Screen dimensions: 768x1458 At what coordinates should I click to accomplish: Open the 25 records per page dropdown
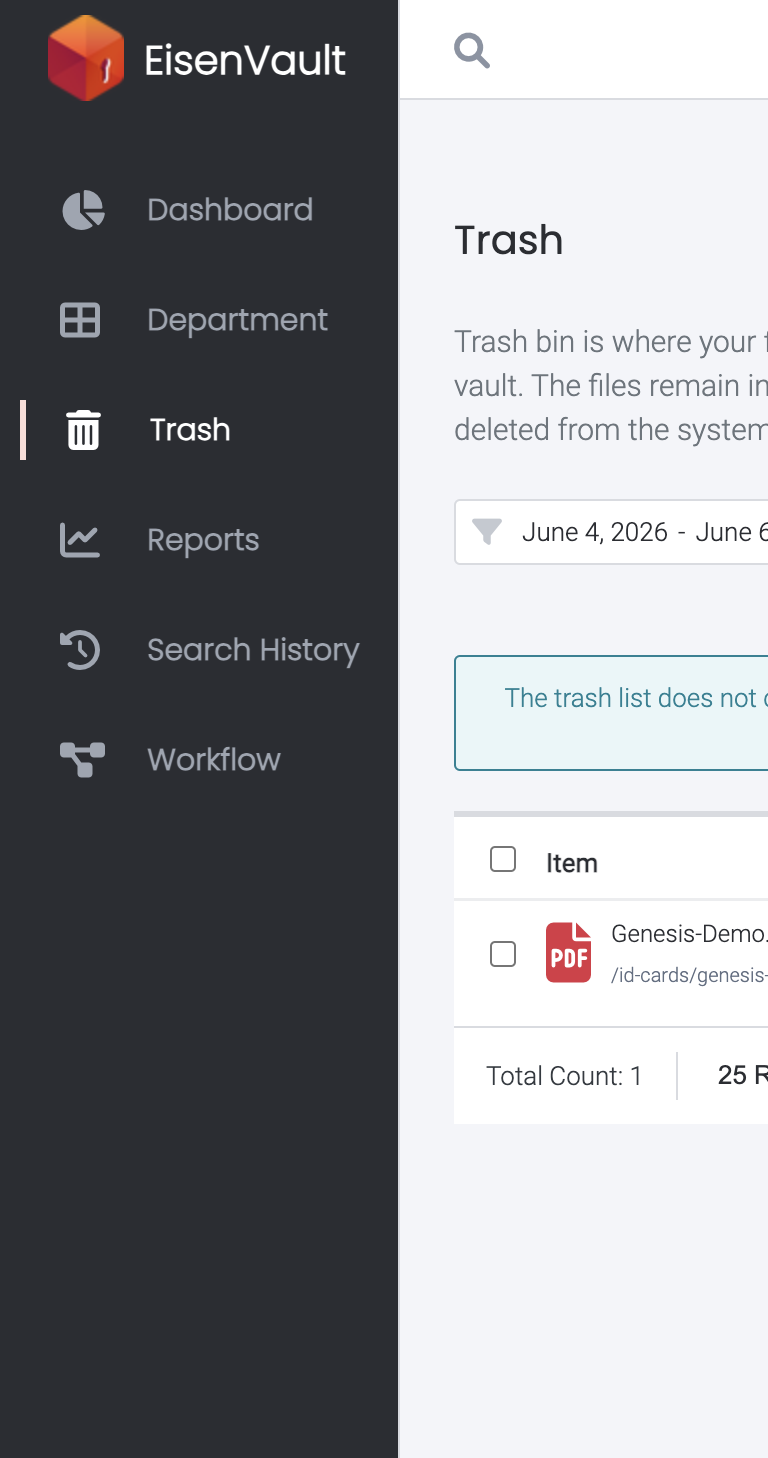(743, 1075)
